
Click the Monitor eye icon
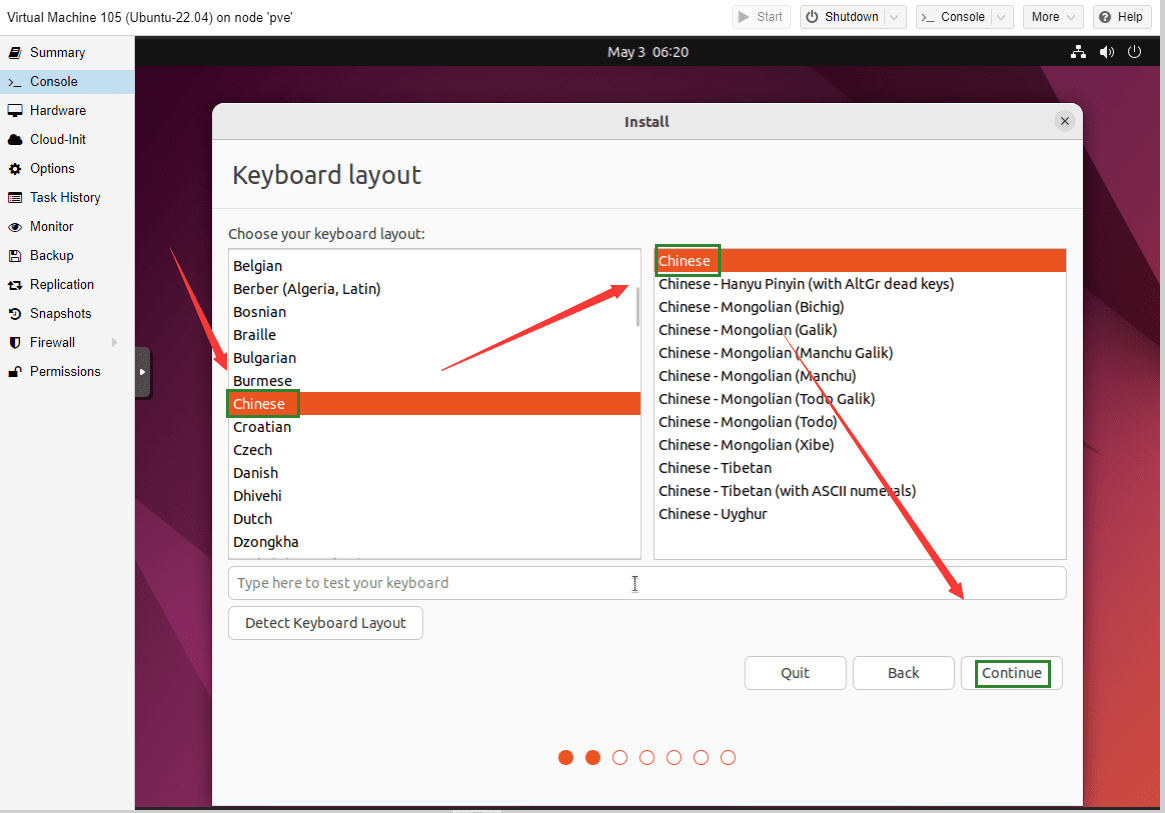pyautogui.click(x=15, y=227)
